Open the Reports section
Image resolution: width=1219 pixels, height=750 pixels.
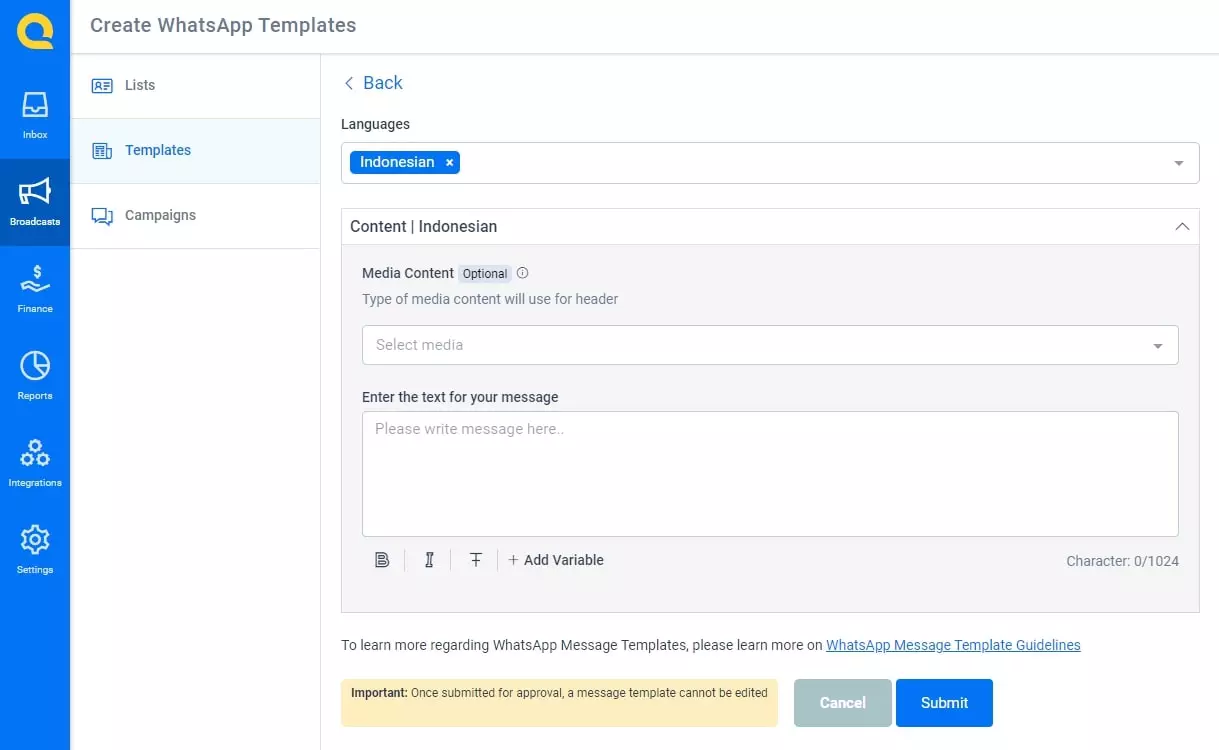pyautogui.click(x=35, y=376)
